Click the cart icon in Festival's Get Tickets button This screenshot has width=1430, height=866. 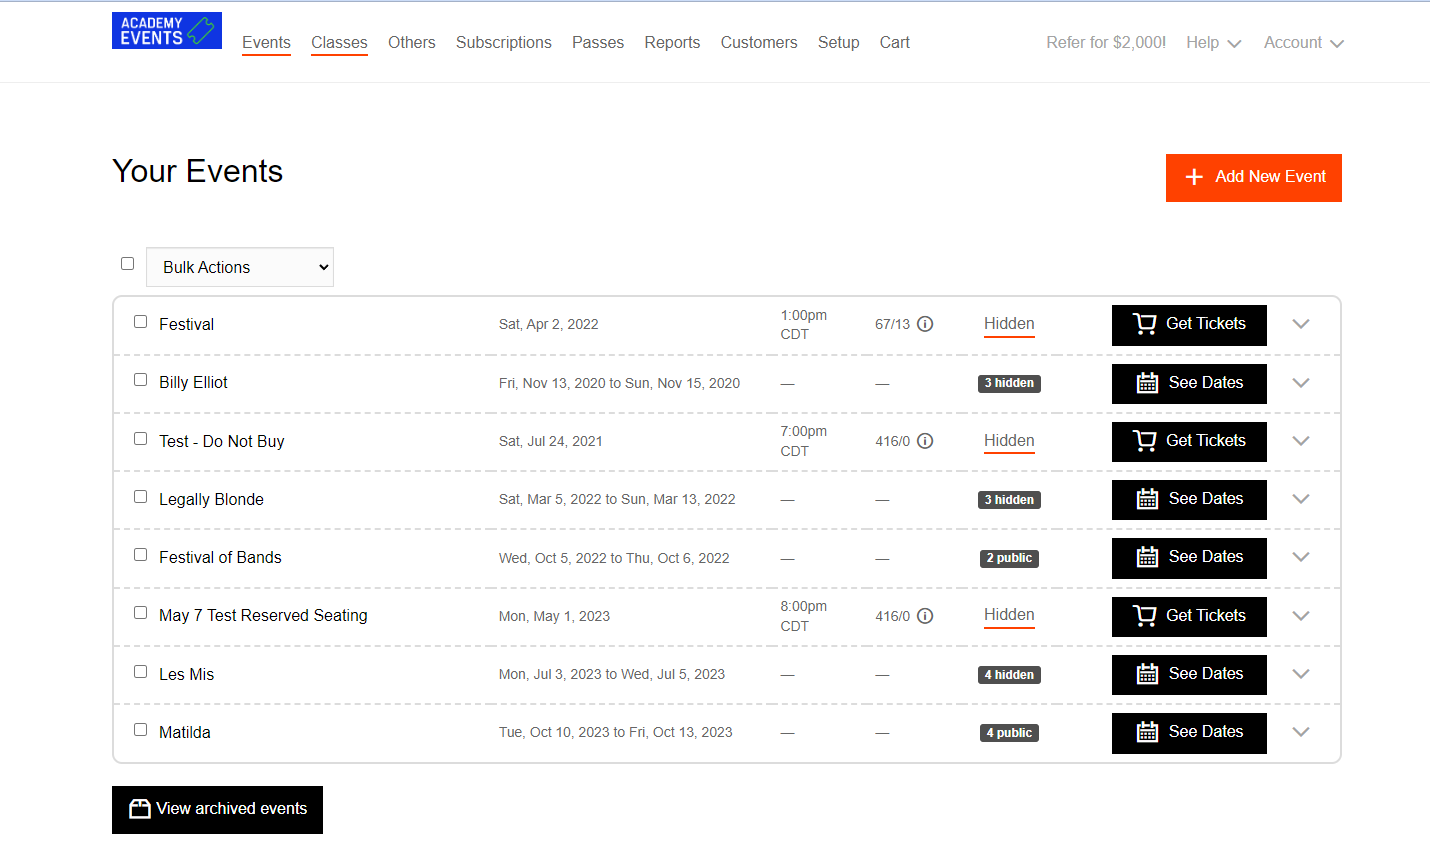(x=1145, y=324)
